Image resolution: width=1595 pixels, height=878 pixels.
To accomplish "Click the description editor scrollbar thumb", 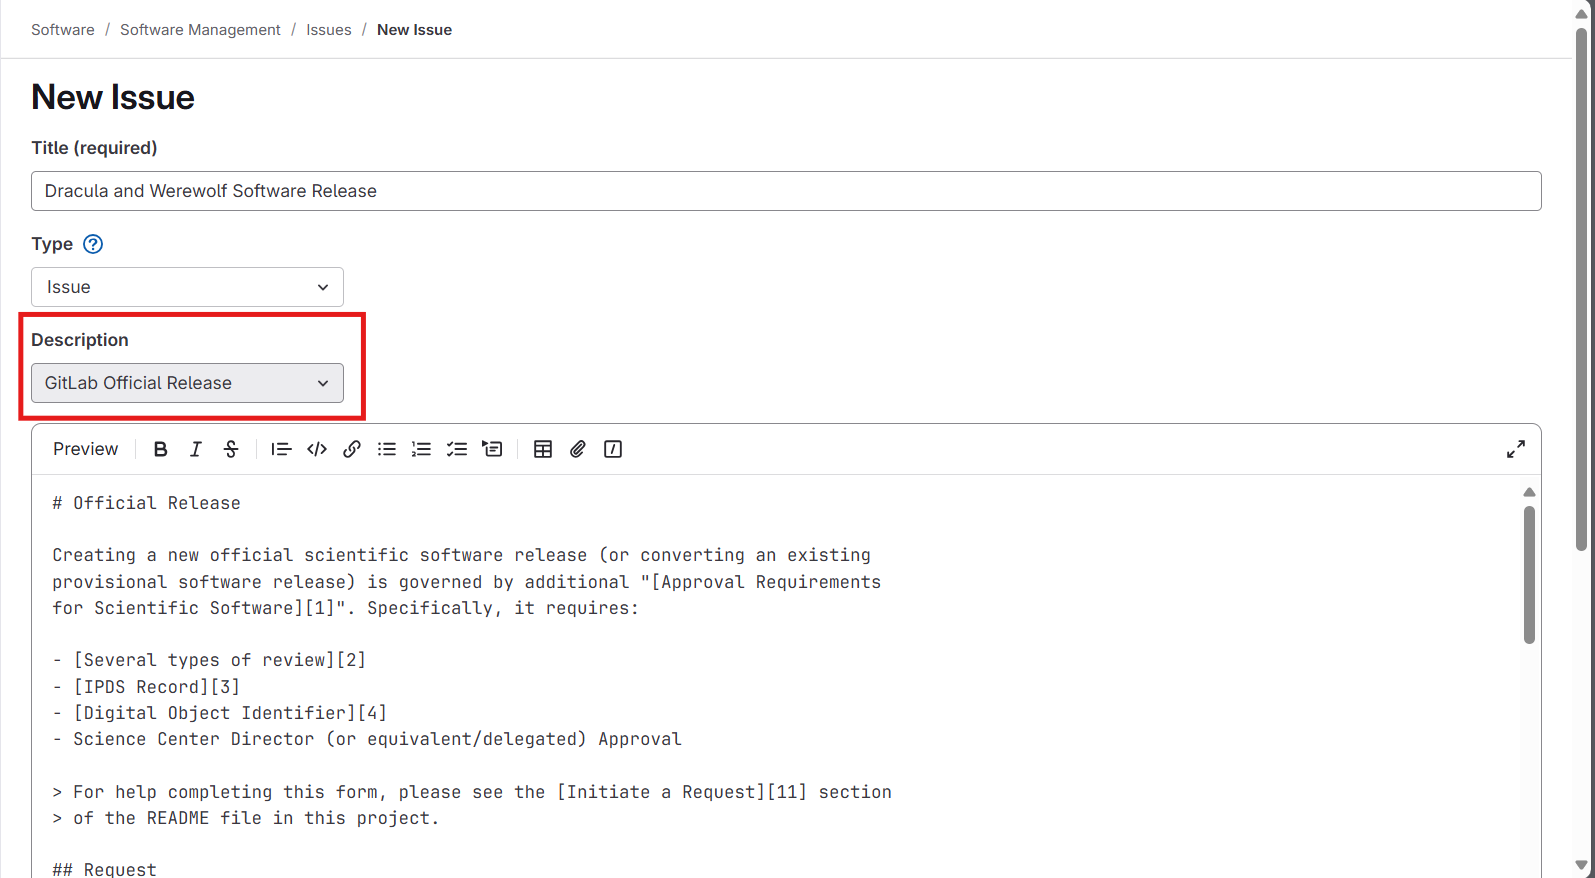I will [1529, 575].
